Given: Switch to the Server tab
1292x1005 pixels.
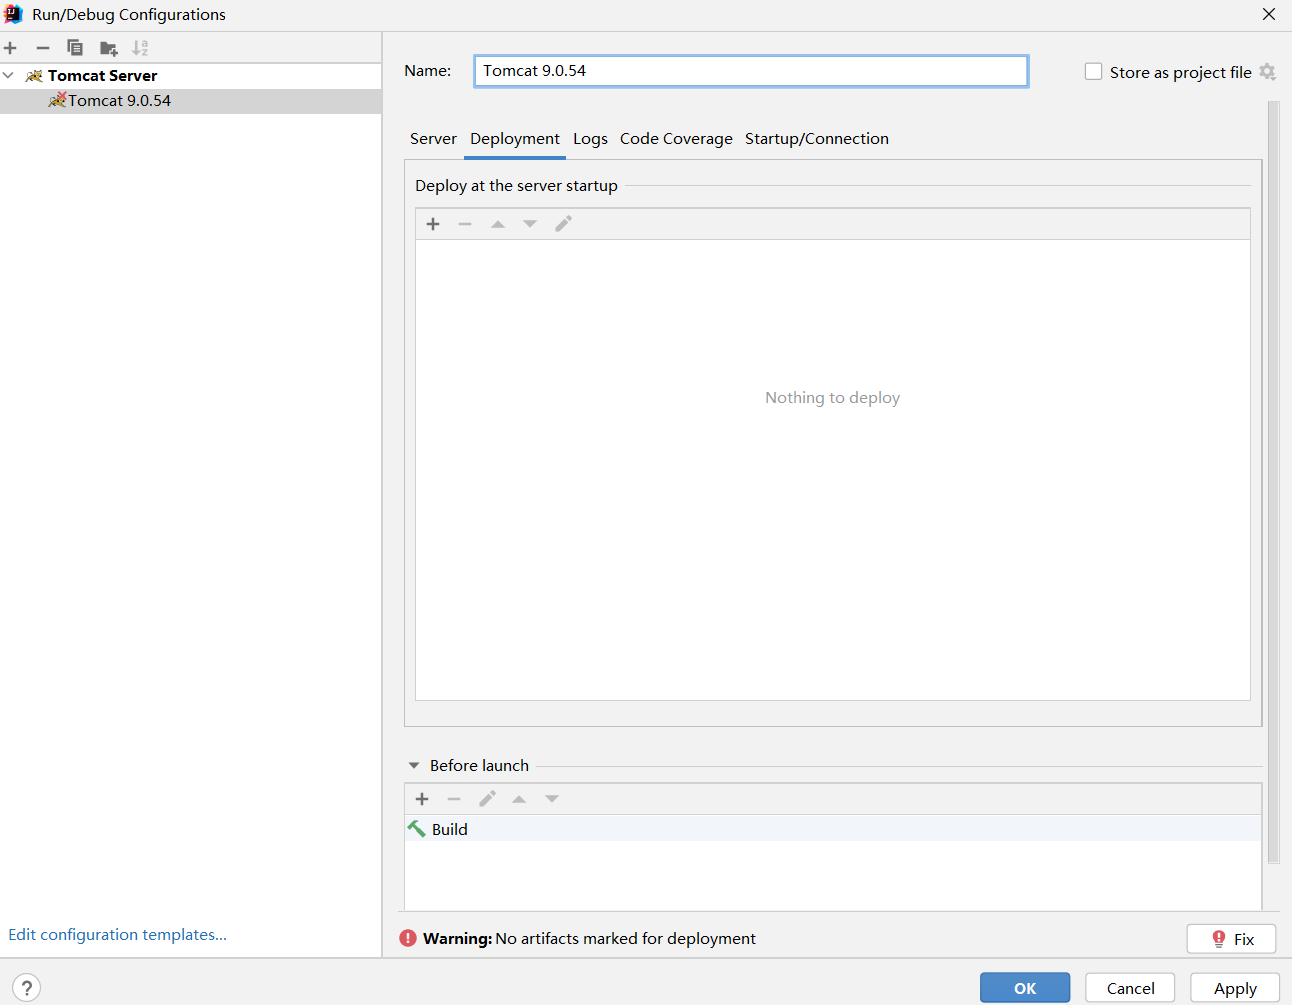Looking at the screenshot, I should click(433, 139).
